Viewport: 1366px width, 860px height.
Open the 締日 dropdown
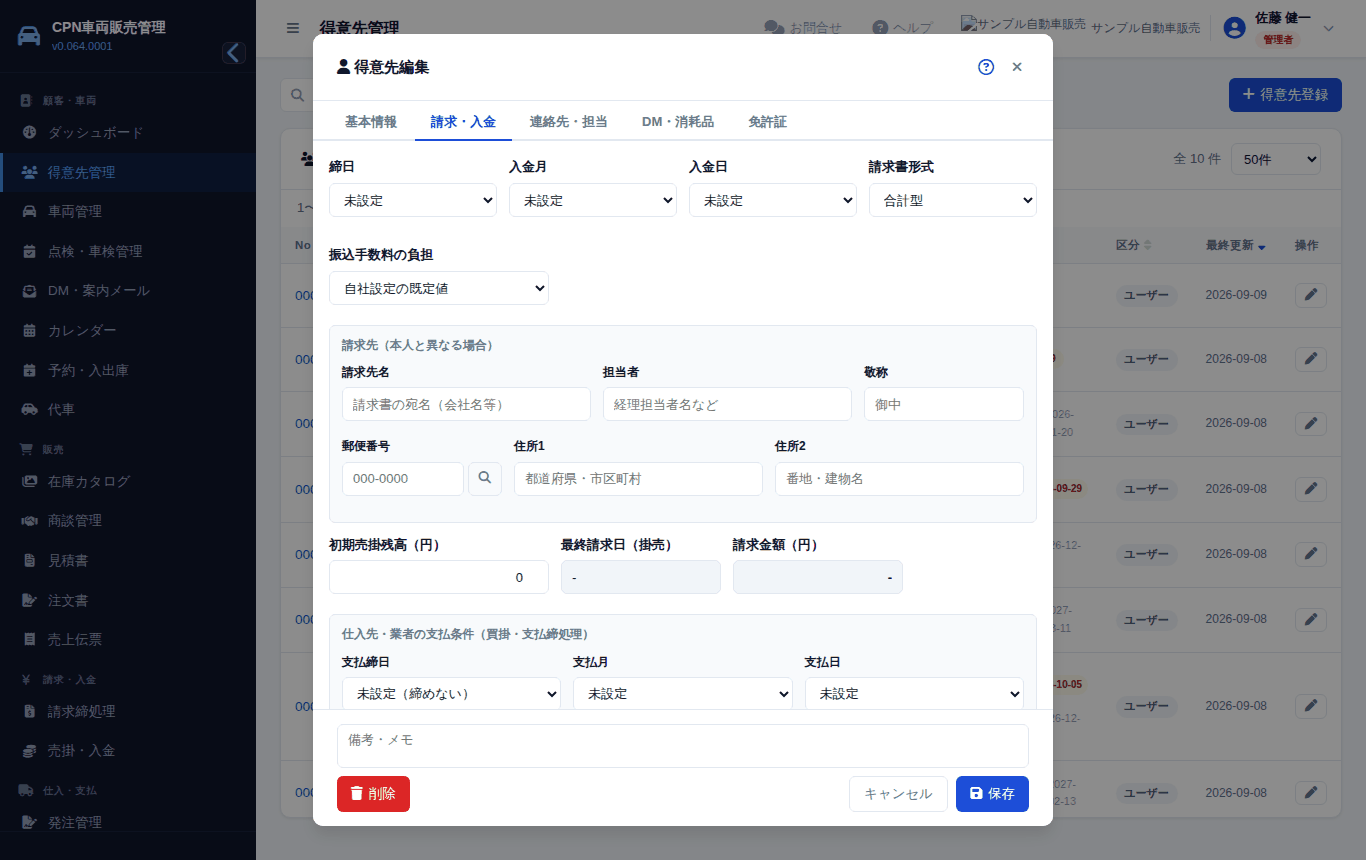point(413,200)
